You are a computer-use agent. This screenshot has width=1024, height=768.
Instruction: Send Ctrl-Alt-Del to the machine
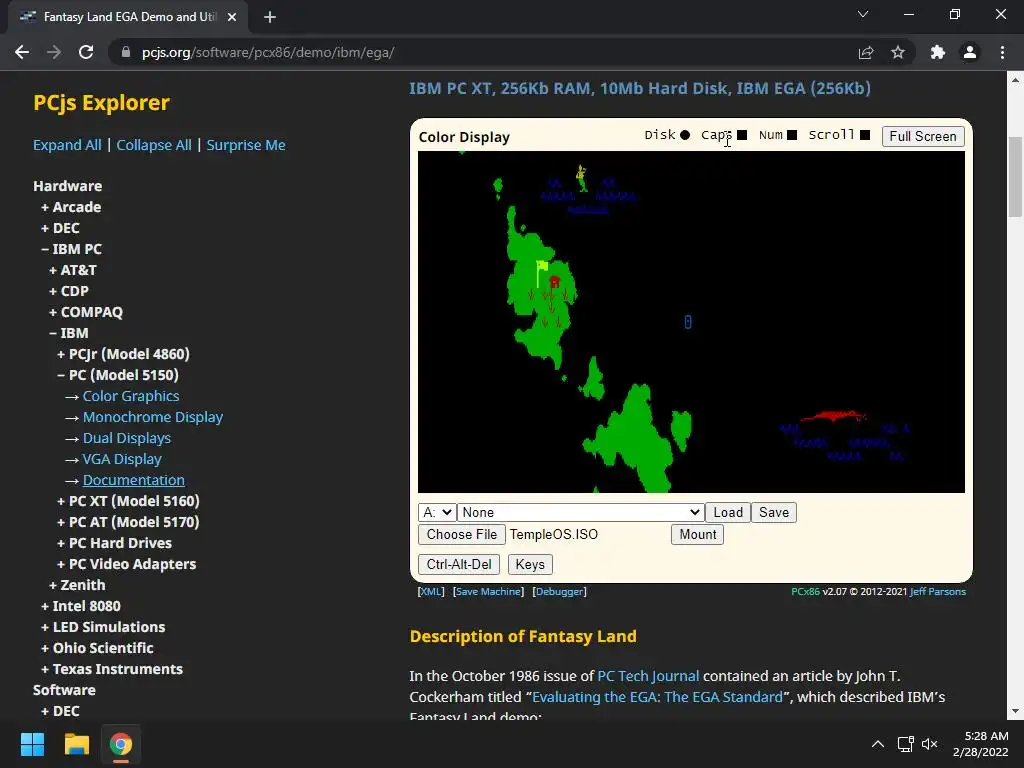coord(459,564)
